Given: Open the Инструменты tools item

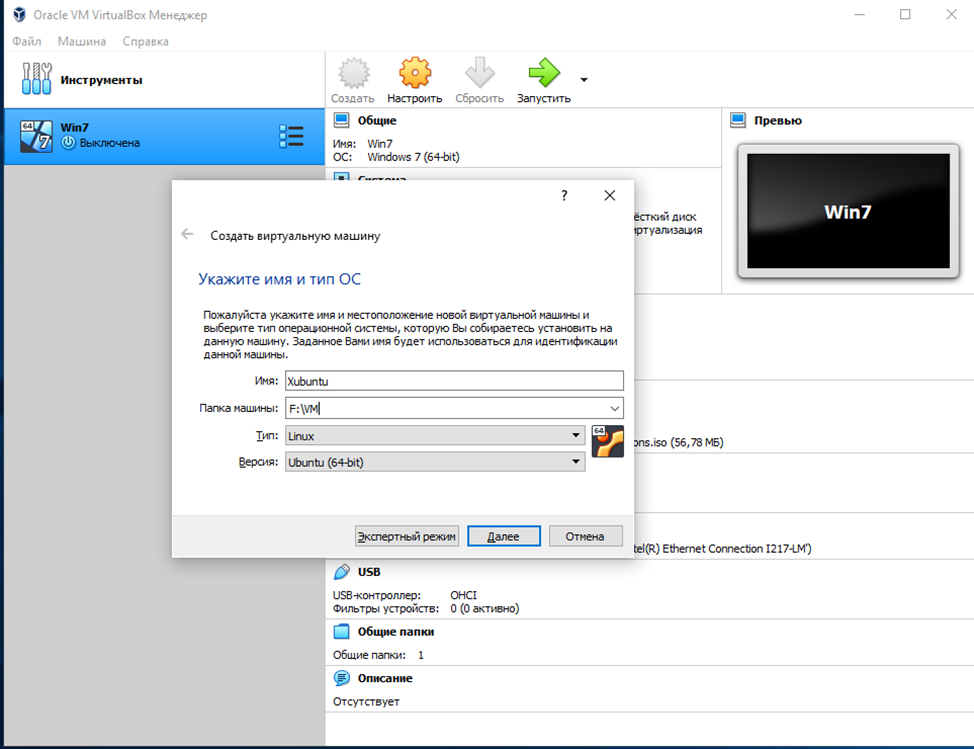Looking at the screenshot, I should pyautogui.click(x=165, y=79).
